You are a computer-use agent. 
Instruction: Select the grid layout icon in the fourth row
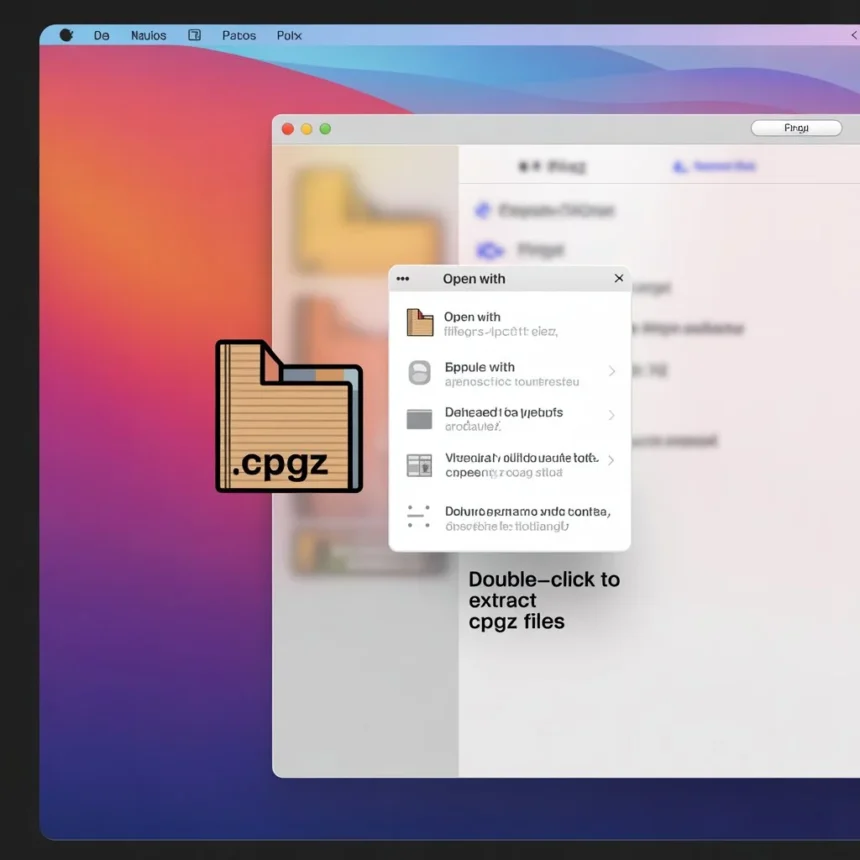[x=421, y=464]
